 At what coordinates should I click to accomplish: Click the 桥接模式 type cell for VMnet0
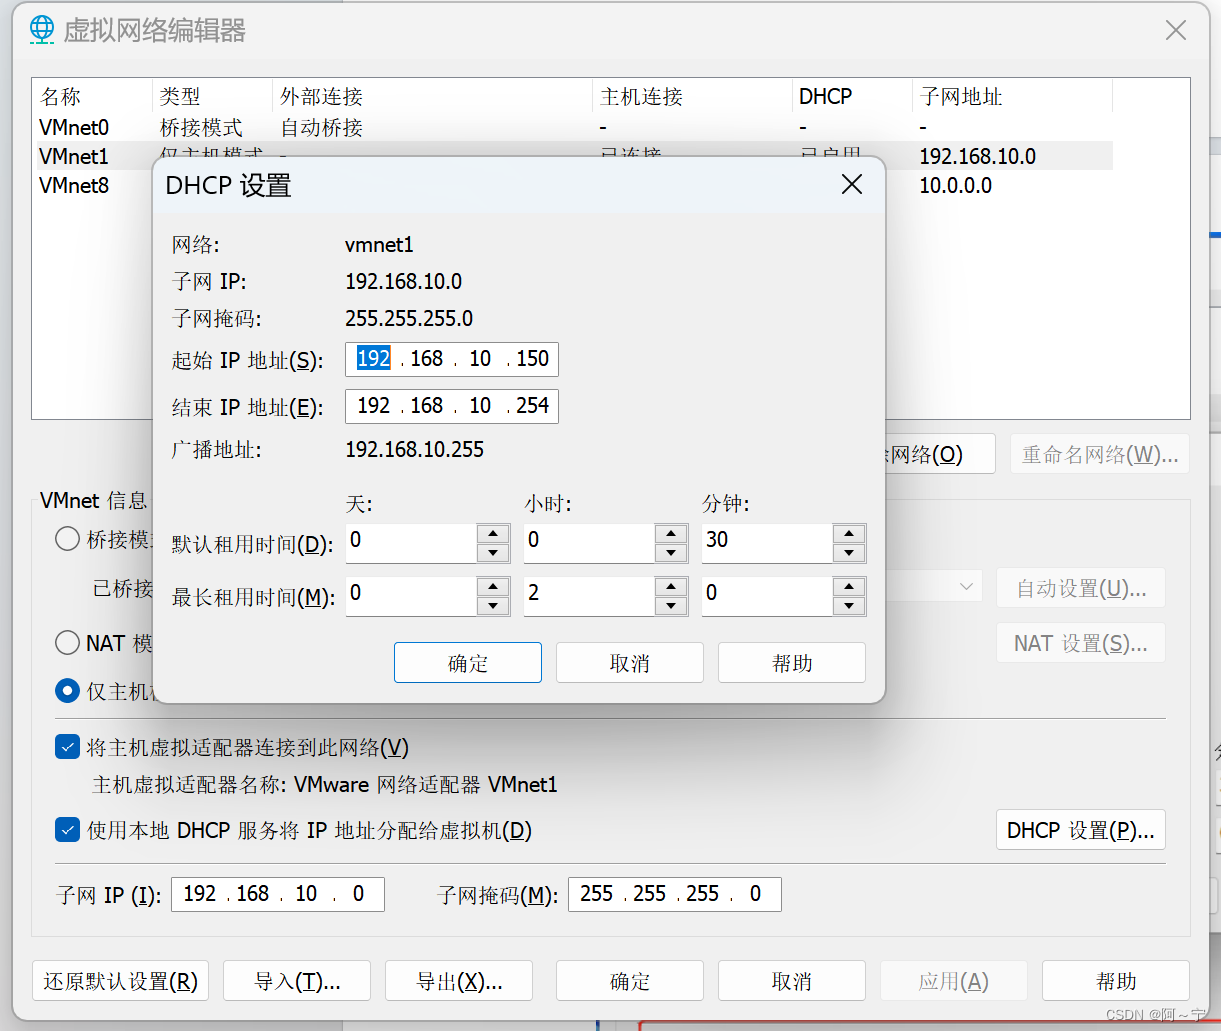[x=201, y=128]
